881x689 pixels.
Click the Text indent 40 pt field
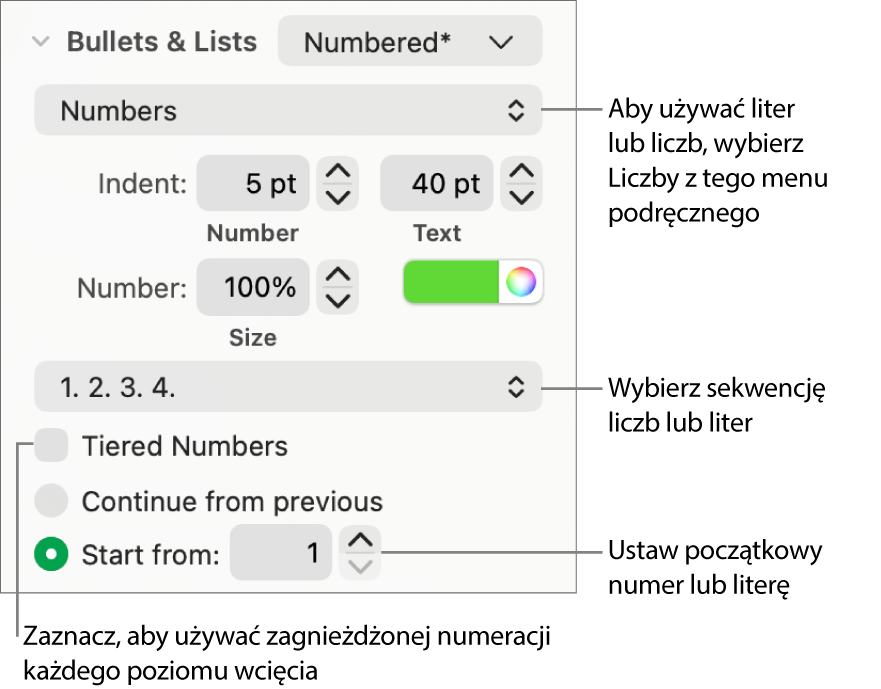click(x=437, y=184)
